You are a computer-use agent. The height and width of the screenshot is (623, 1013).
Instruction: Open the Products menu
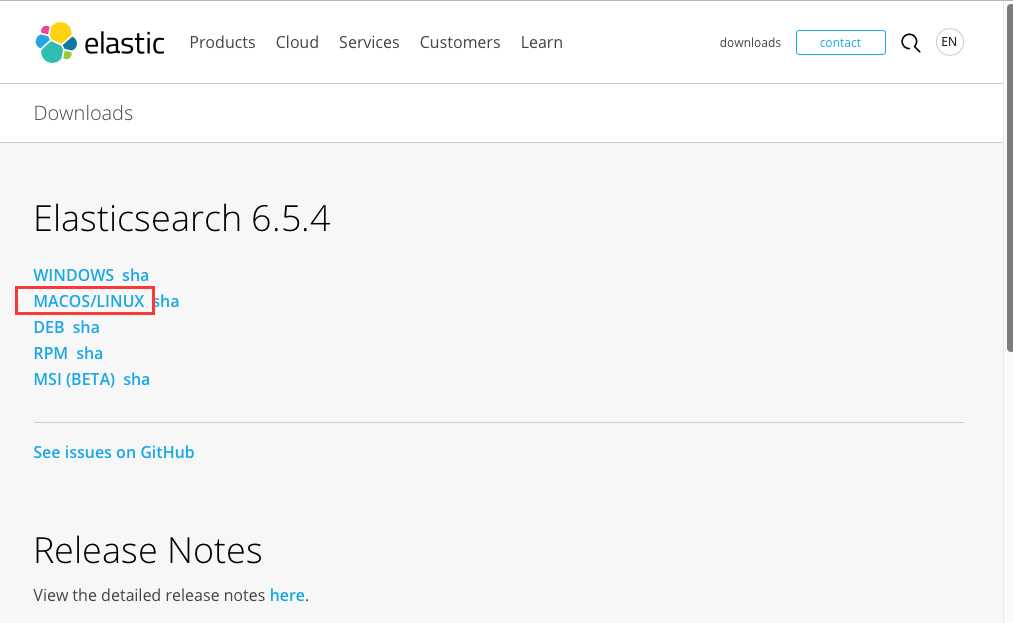pos(222,42)
